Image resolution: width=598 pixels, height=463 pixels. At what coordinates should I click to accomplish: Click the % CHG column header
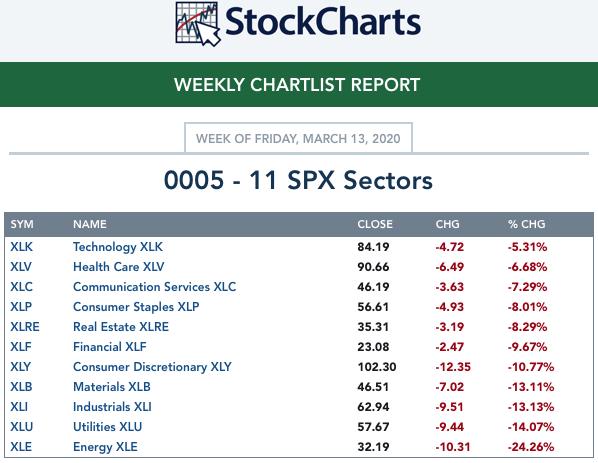coord(527,224)
